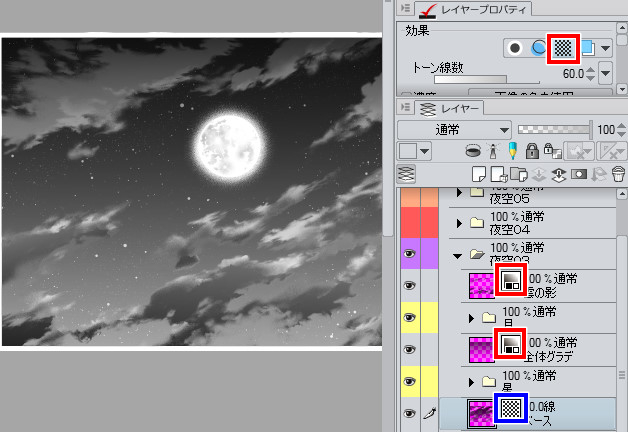The height and width of the screenshot is (432, 628).
Task: Hide the 夜空03 folder
Action: 409,253
